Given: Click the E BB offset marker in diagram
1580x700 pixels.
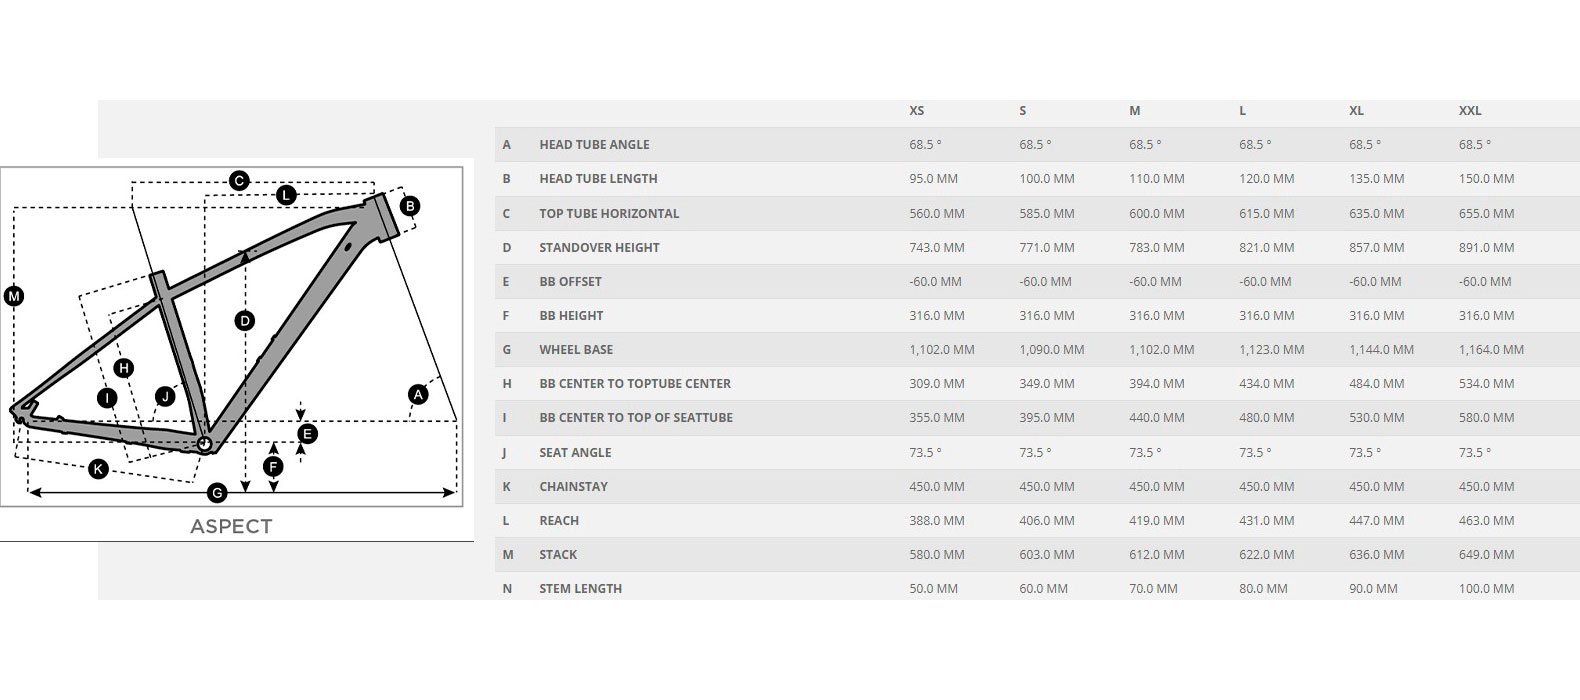Looking at the screenshot, I should point(308,433).
